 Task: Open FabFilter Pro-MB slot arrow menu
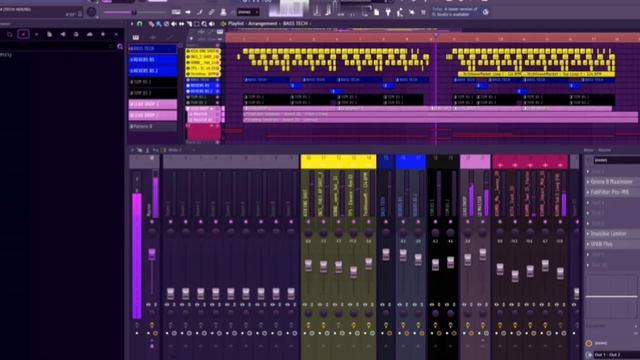click(x=588, y=192)
